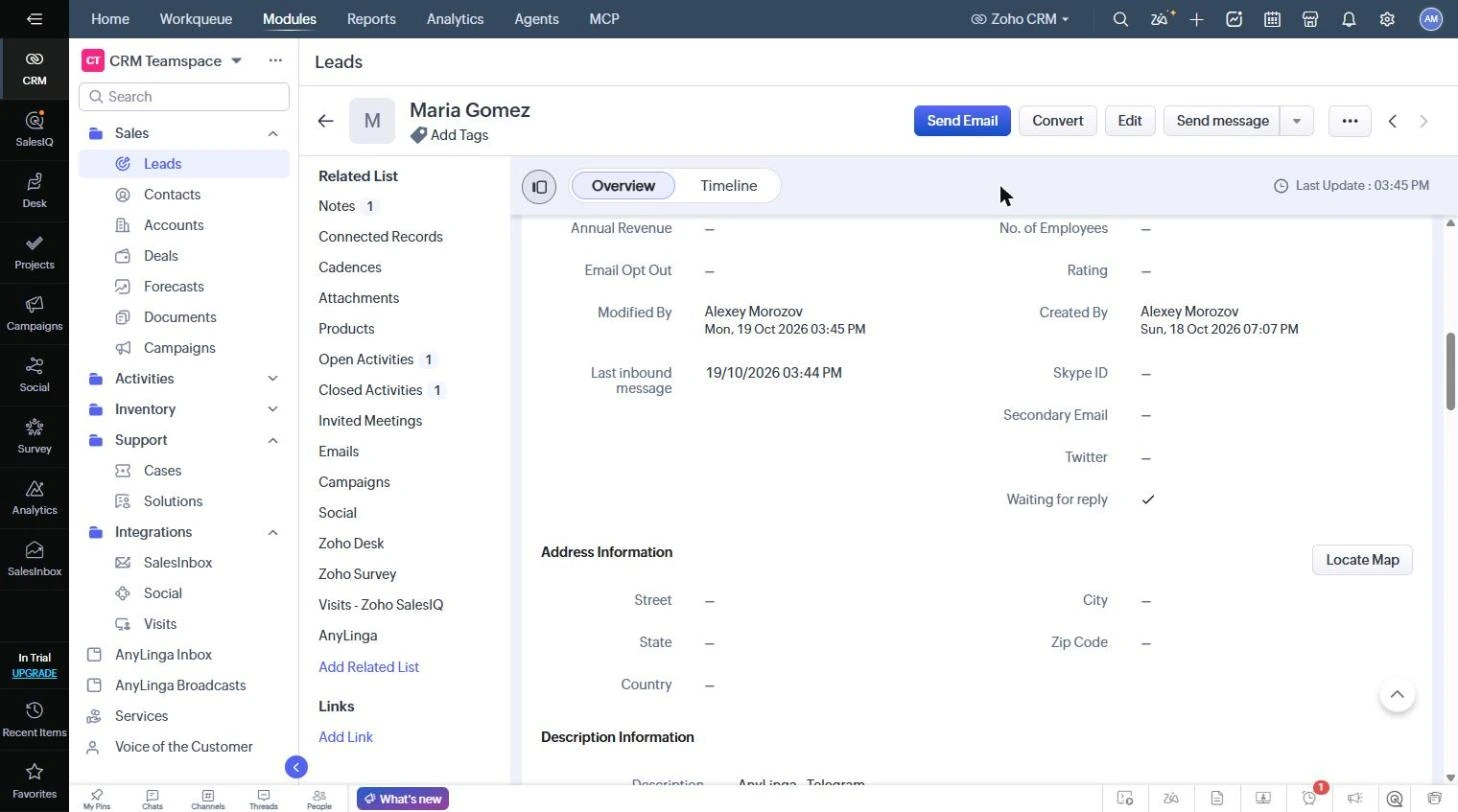Open the Zoho CRM switcher dropdown
This screenshot has height=812, width=1458.
(1020, 19)
